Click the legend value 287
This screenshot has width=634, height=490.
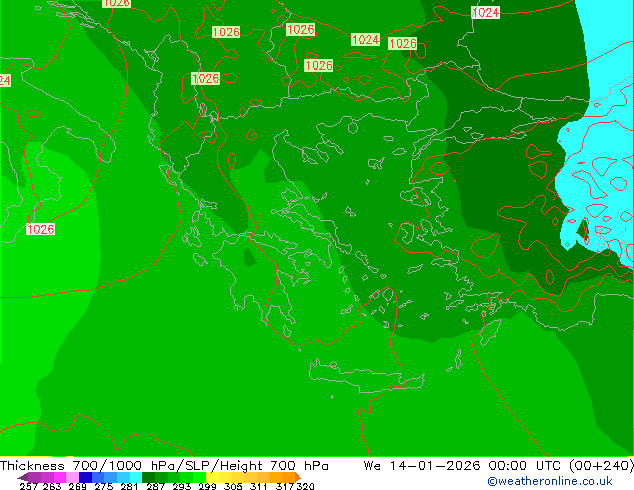(156, 486)
